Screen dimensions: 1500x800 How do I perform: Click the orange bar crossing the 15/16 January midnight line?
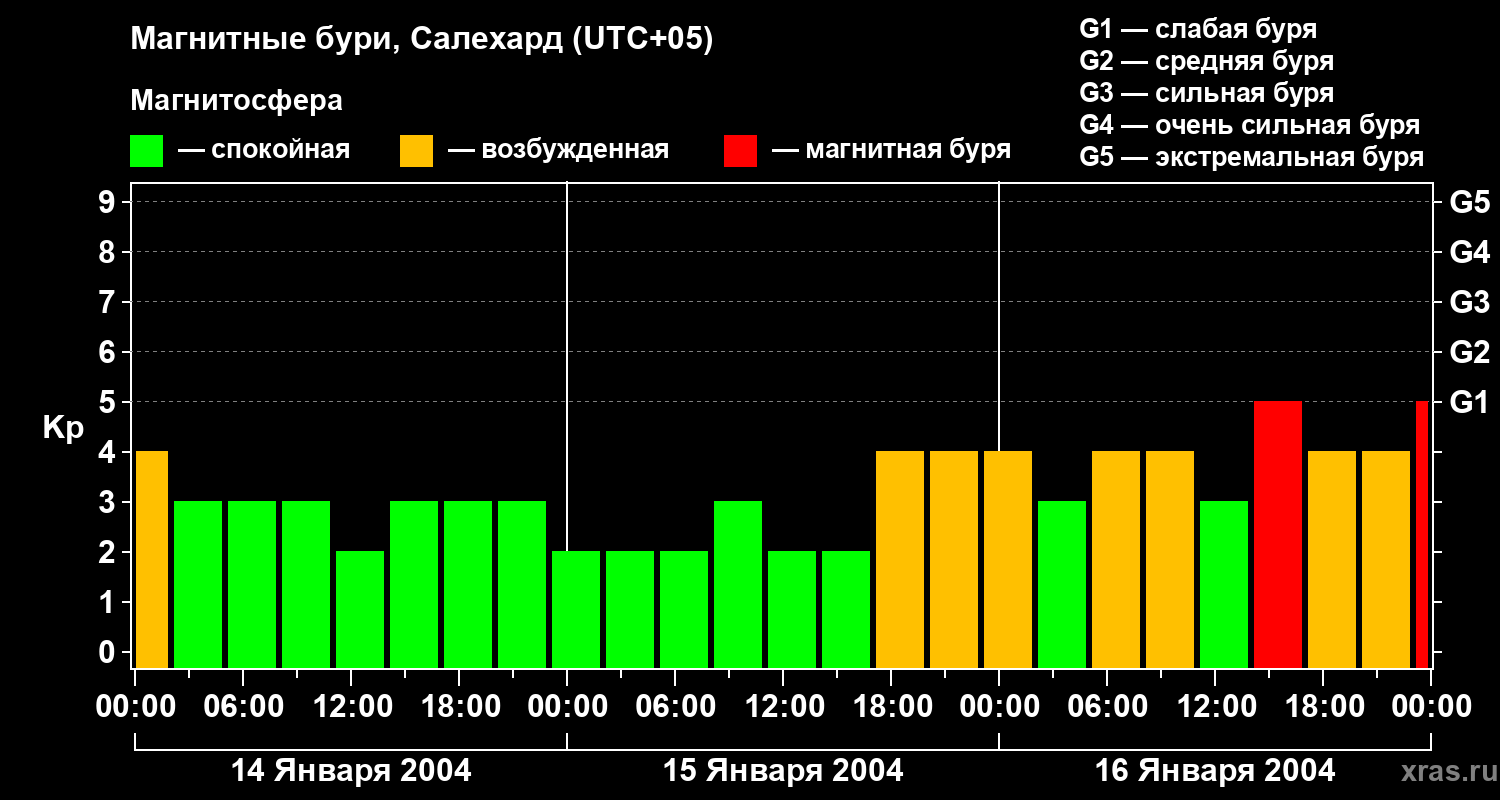[1008, 560]
